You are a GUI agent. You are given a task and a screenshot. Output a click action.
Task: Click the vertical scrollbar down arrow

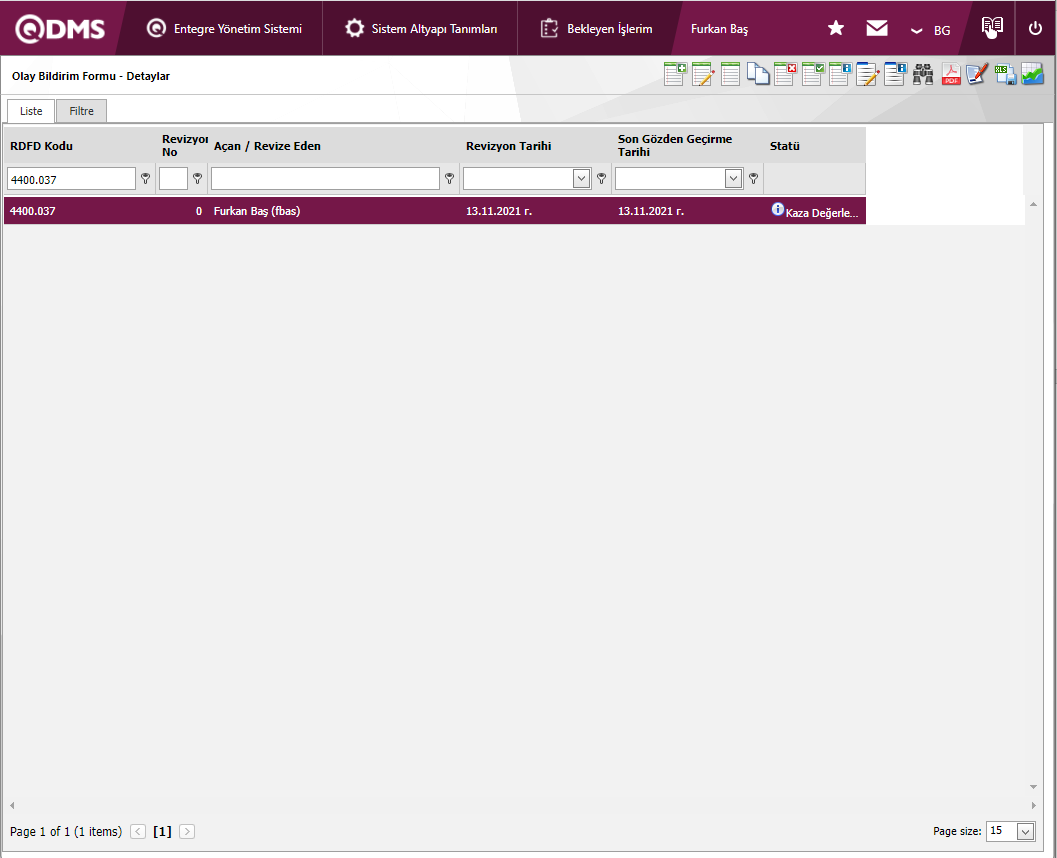pyautogui.click(x=1033, y=787)
